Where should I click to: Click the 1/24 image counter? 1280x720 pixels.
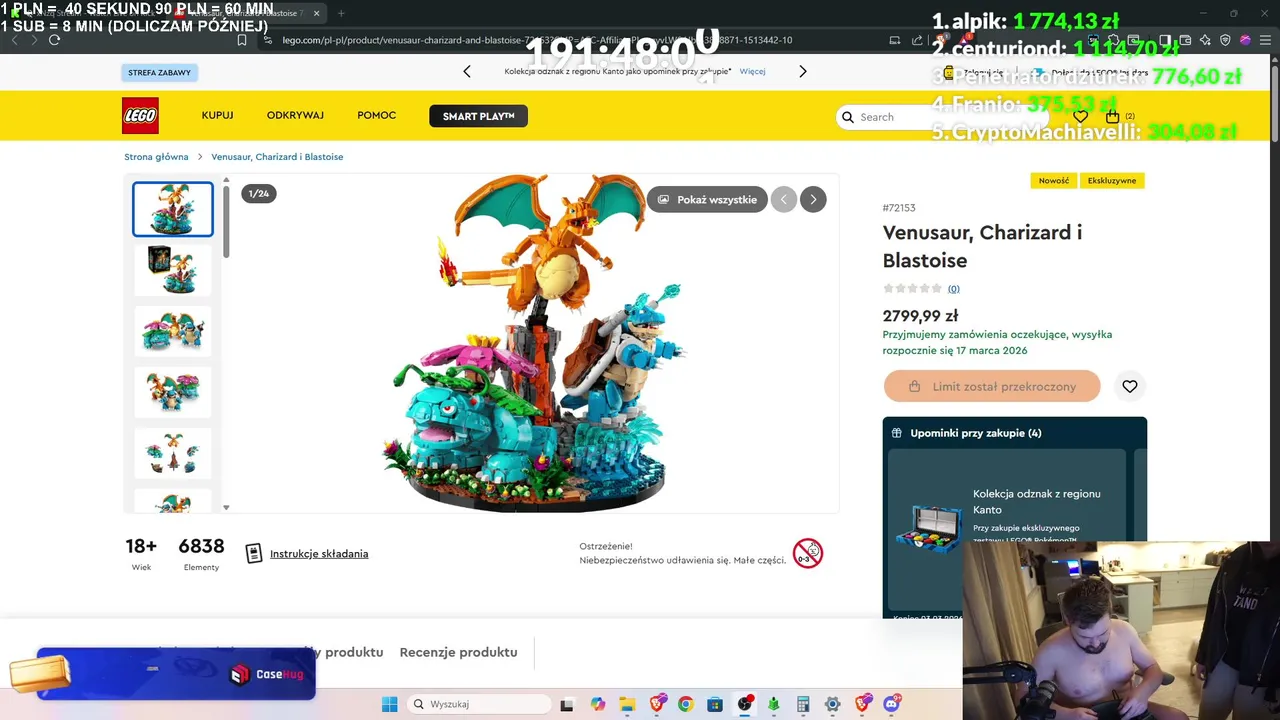(259, 193)
